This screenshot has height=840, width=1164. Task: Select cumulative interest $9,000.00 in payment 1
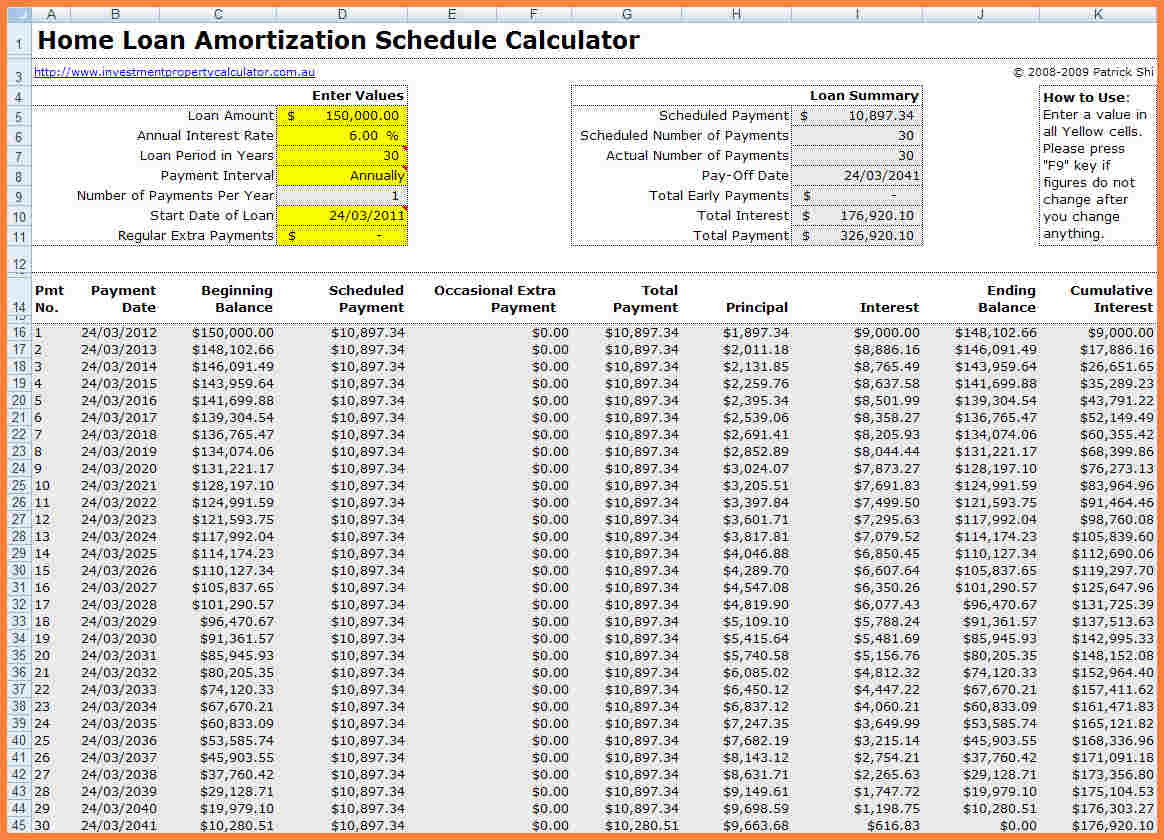pyautogui.click(x=1120, y=333)
